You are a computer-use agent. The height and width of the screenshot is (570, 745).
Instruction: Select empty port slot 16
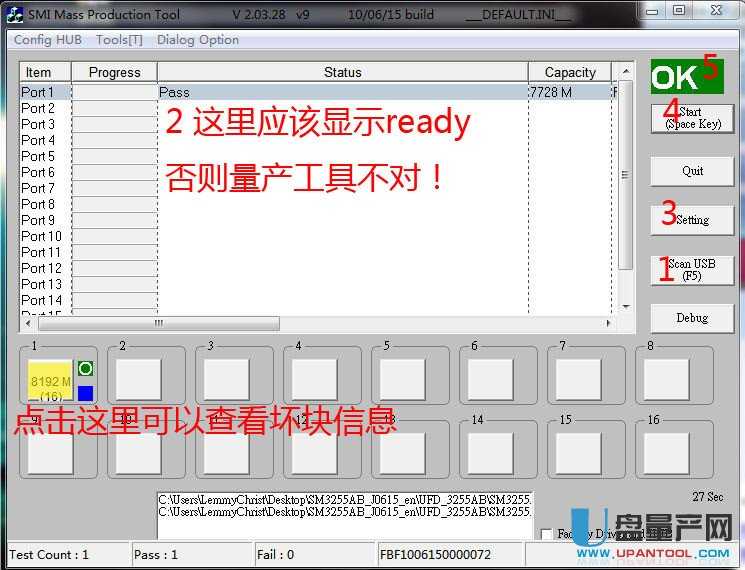pos(665,452)
